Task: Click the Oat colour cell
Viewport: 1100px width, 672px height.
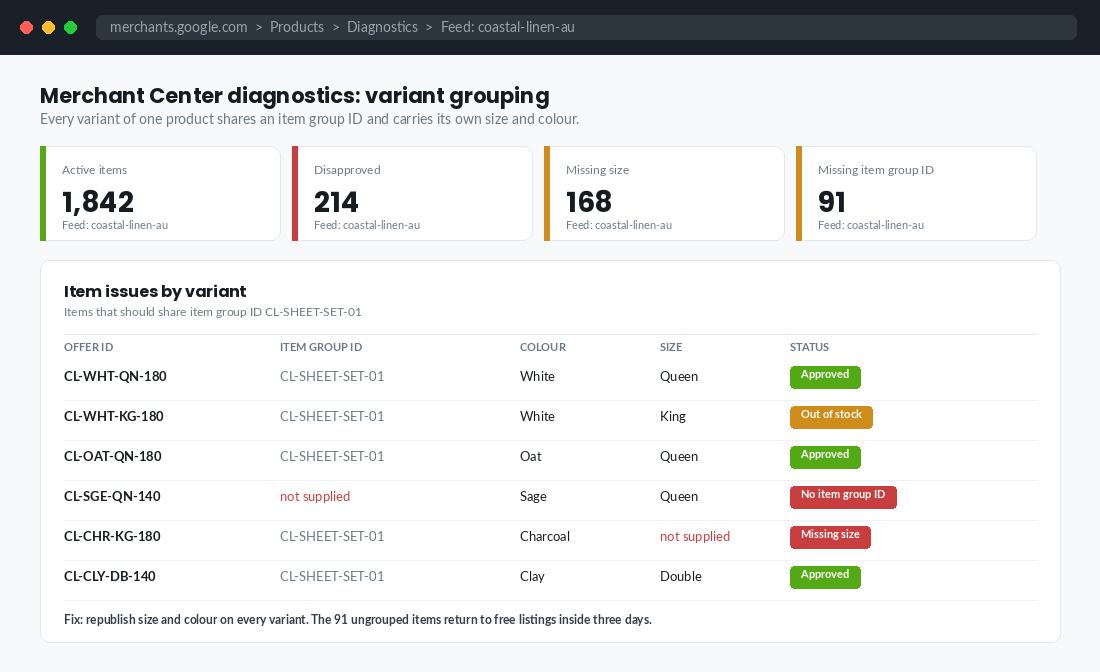Action: click(531, 457)
